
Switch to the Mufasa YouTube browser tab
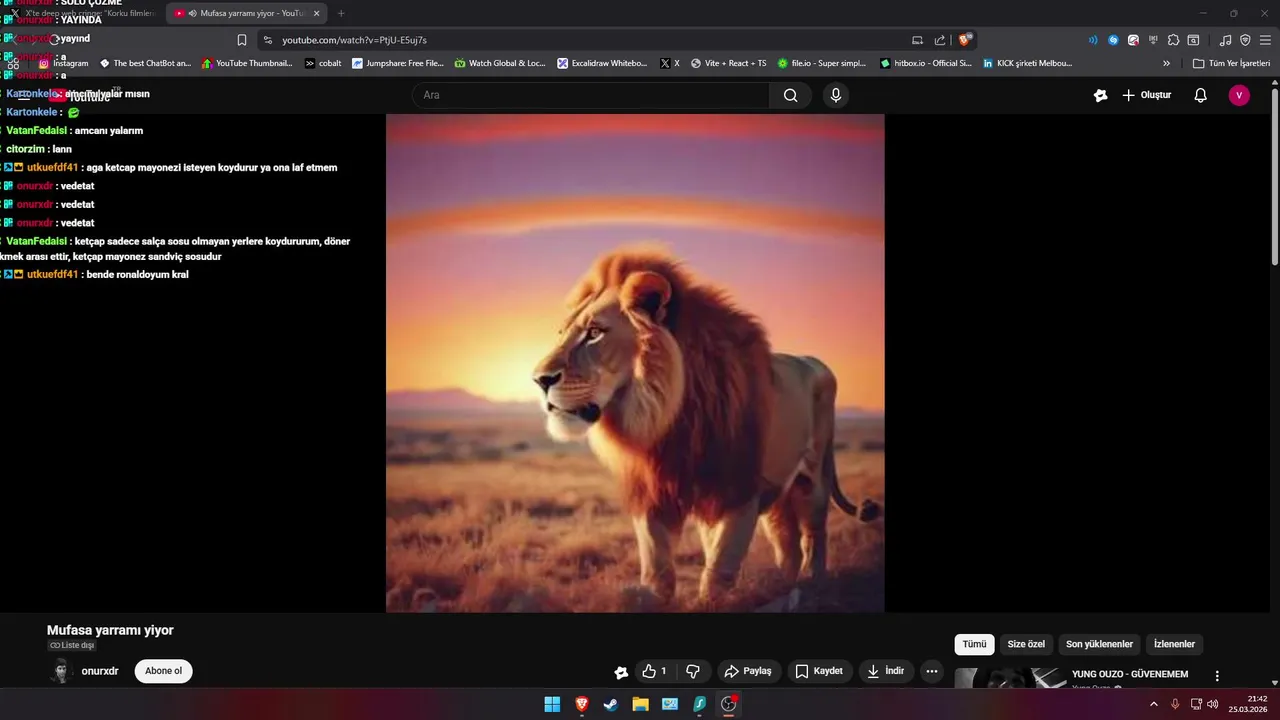click(x=245, y=13)
